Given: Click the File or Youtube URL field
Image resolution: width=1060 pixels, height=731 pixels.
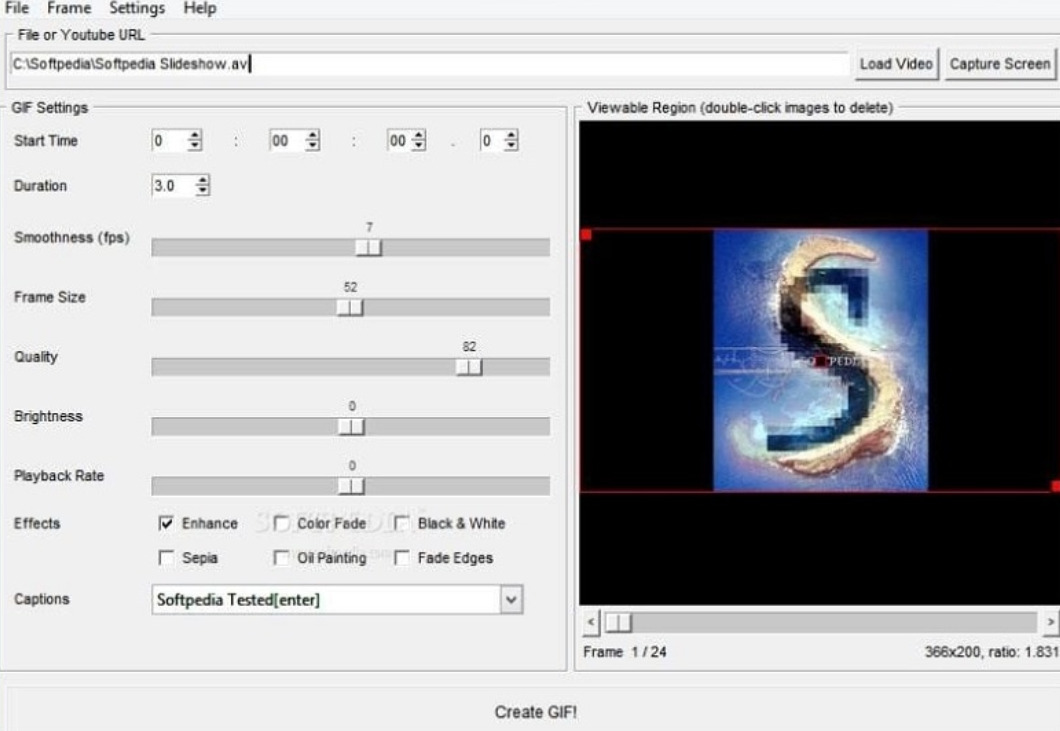Looking at the screenshot, I should point(429,64).
